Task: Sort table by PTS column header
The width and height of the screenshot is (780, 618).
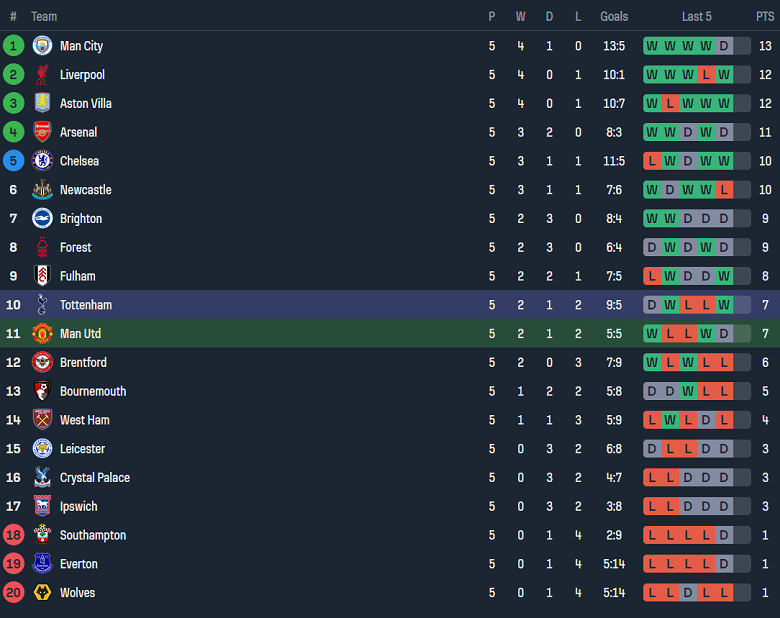Action: tap(765, 16)
